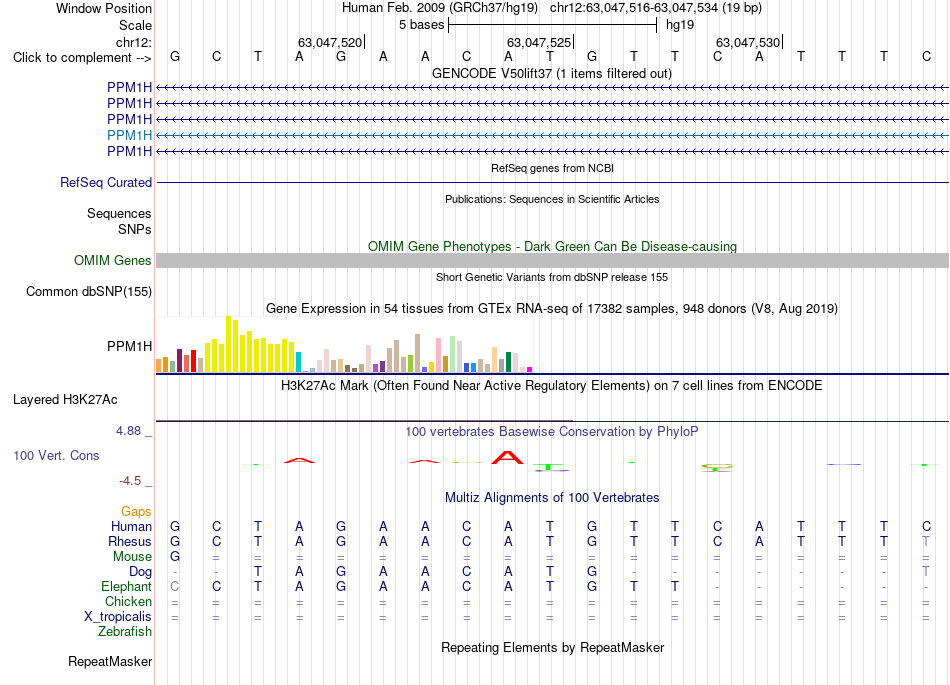Click the 'RepeatMasker' track label

pyautogui.click(x=110, y=662)
